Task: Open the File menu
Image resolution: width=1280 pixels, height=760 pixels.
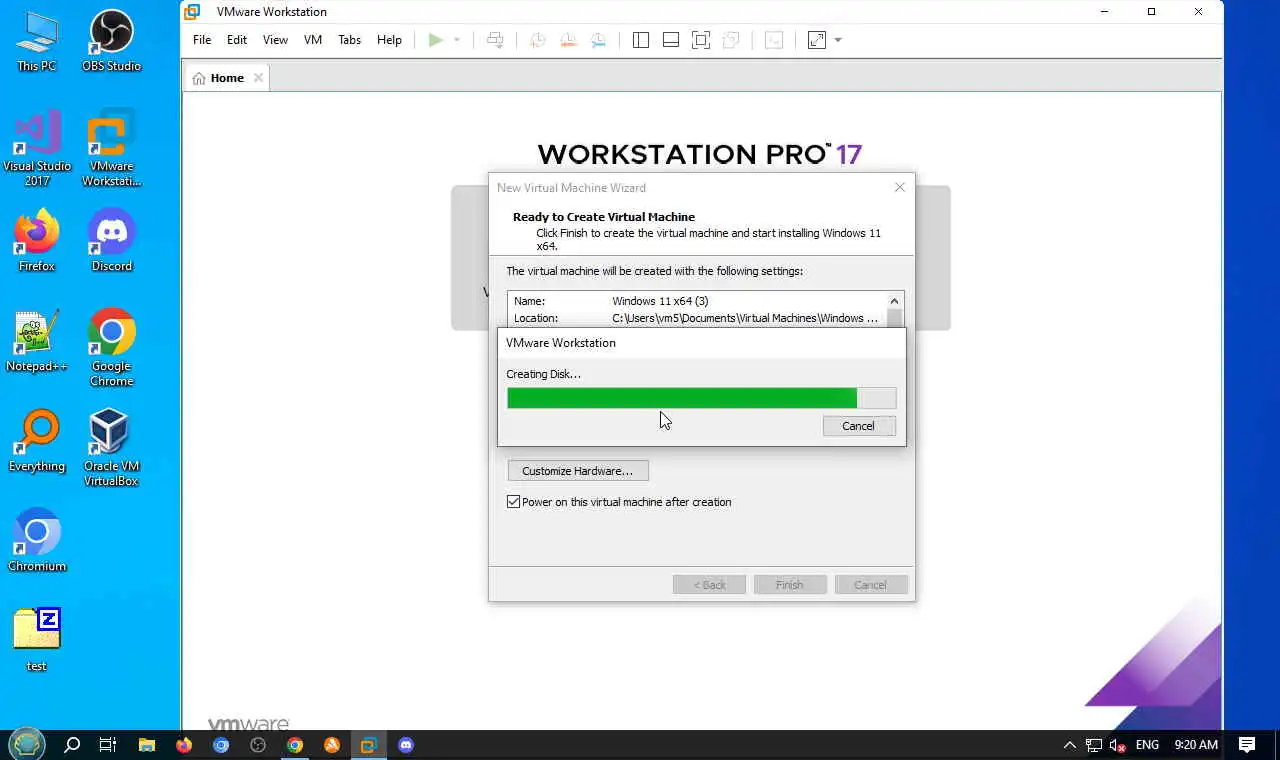Action: coord(202,40)
